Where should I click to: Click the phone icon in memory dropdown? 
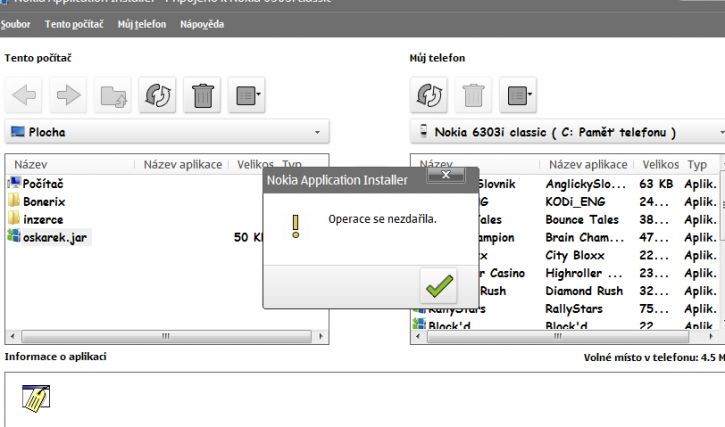[x=423, y=130]
